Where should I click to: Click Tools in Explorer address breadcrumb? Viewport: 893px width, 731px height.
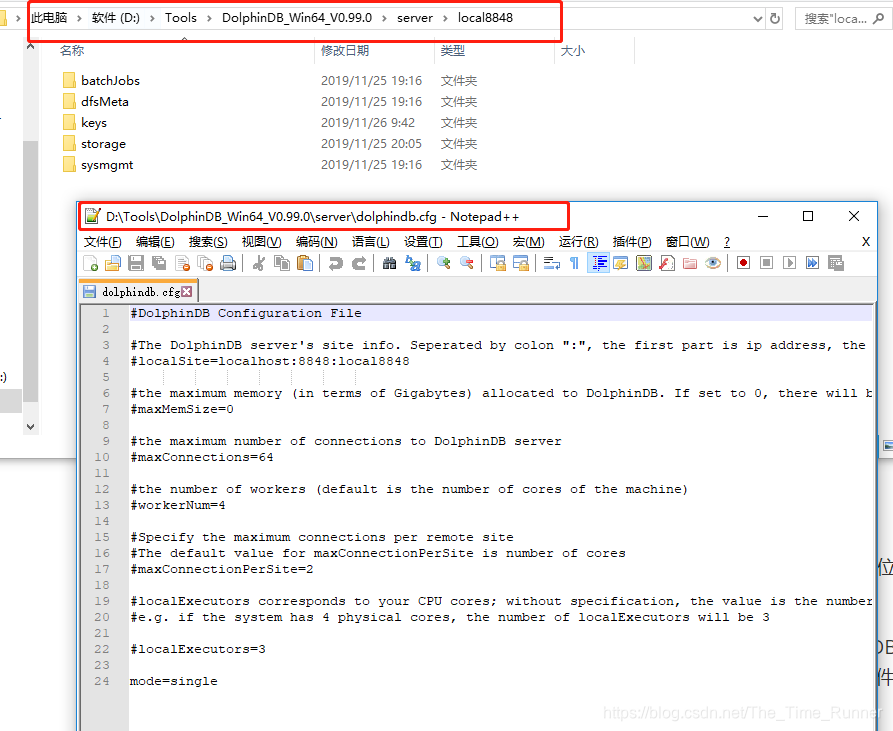tap(181, 18)
